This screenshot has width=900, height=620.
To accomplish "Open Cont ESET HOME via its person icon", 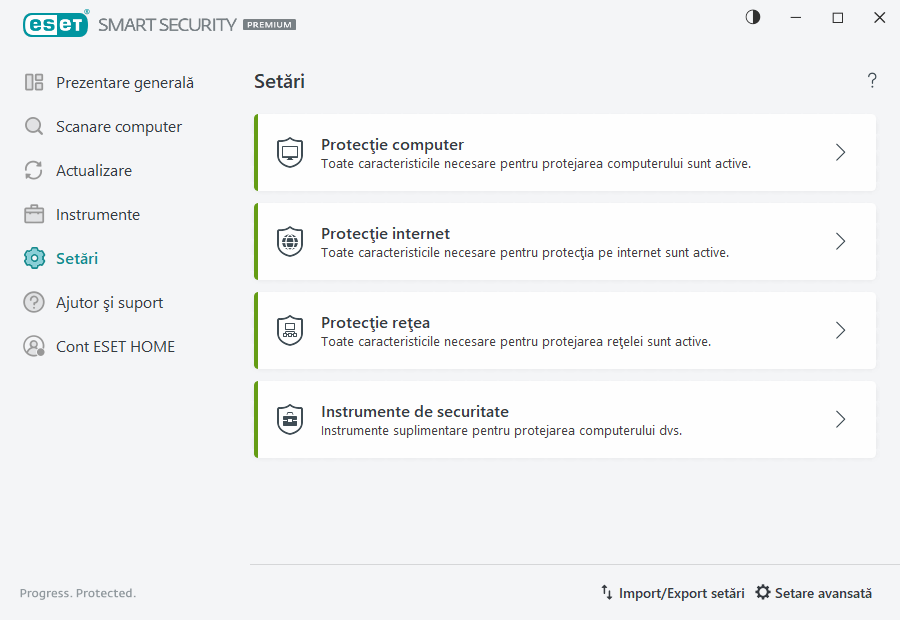I will pyautogui.click(x=34, y=346).
